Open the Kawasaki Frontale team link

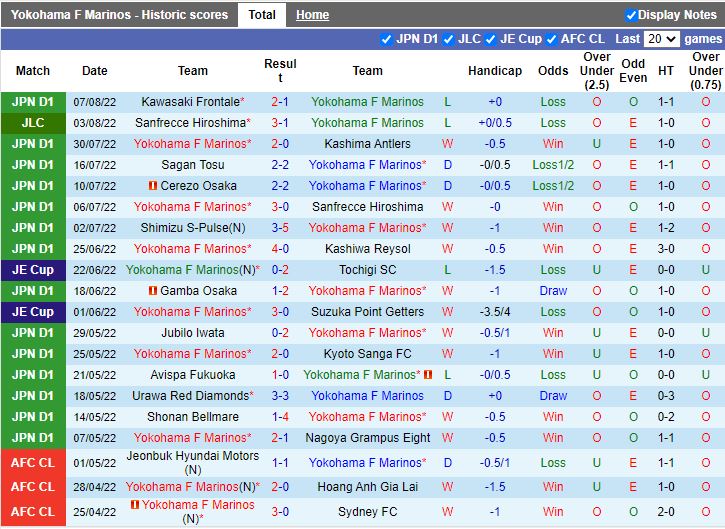(190, 102)
